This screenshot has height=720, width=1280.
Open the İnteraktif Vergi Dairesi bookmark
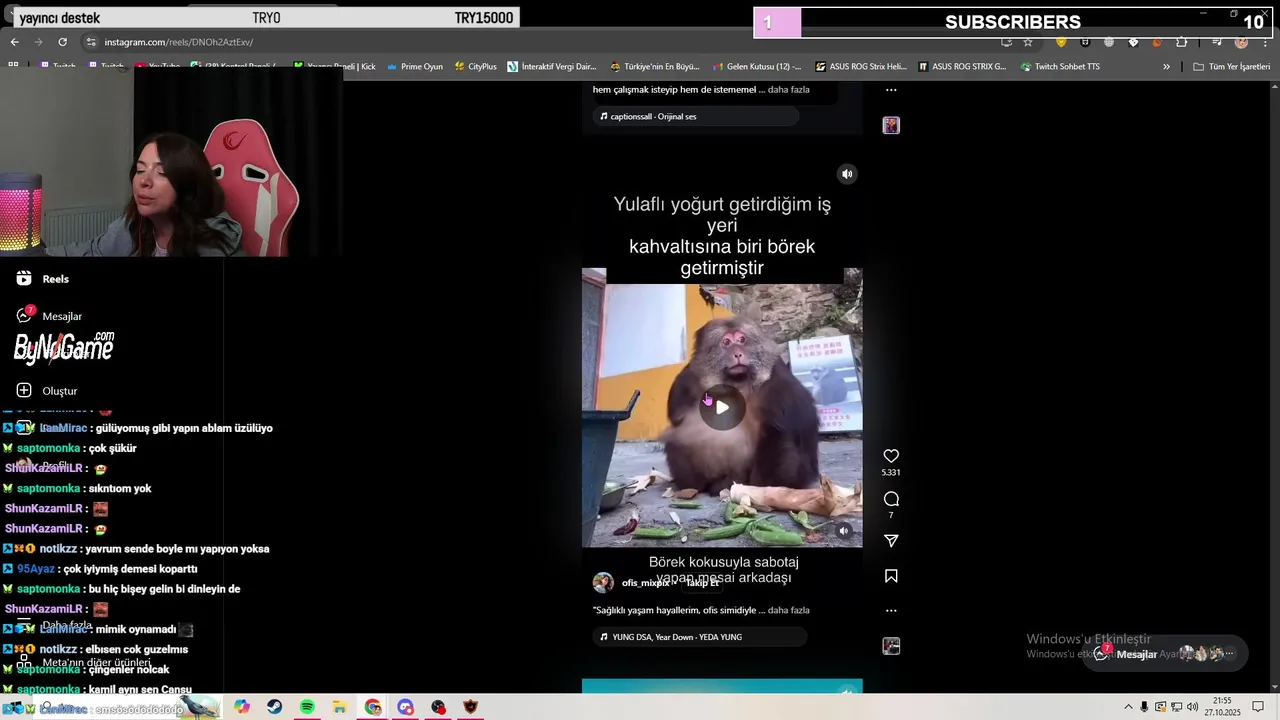coord(551,67)
